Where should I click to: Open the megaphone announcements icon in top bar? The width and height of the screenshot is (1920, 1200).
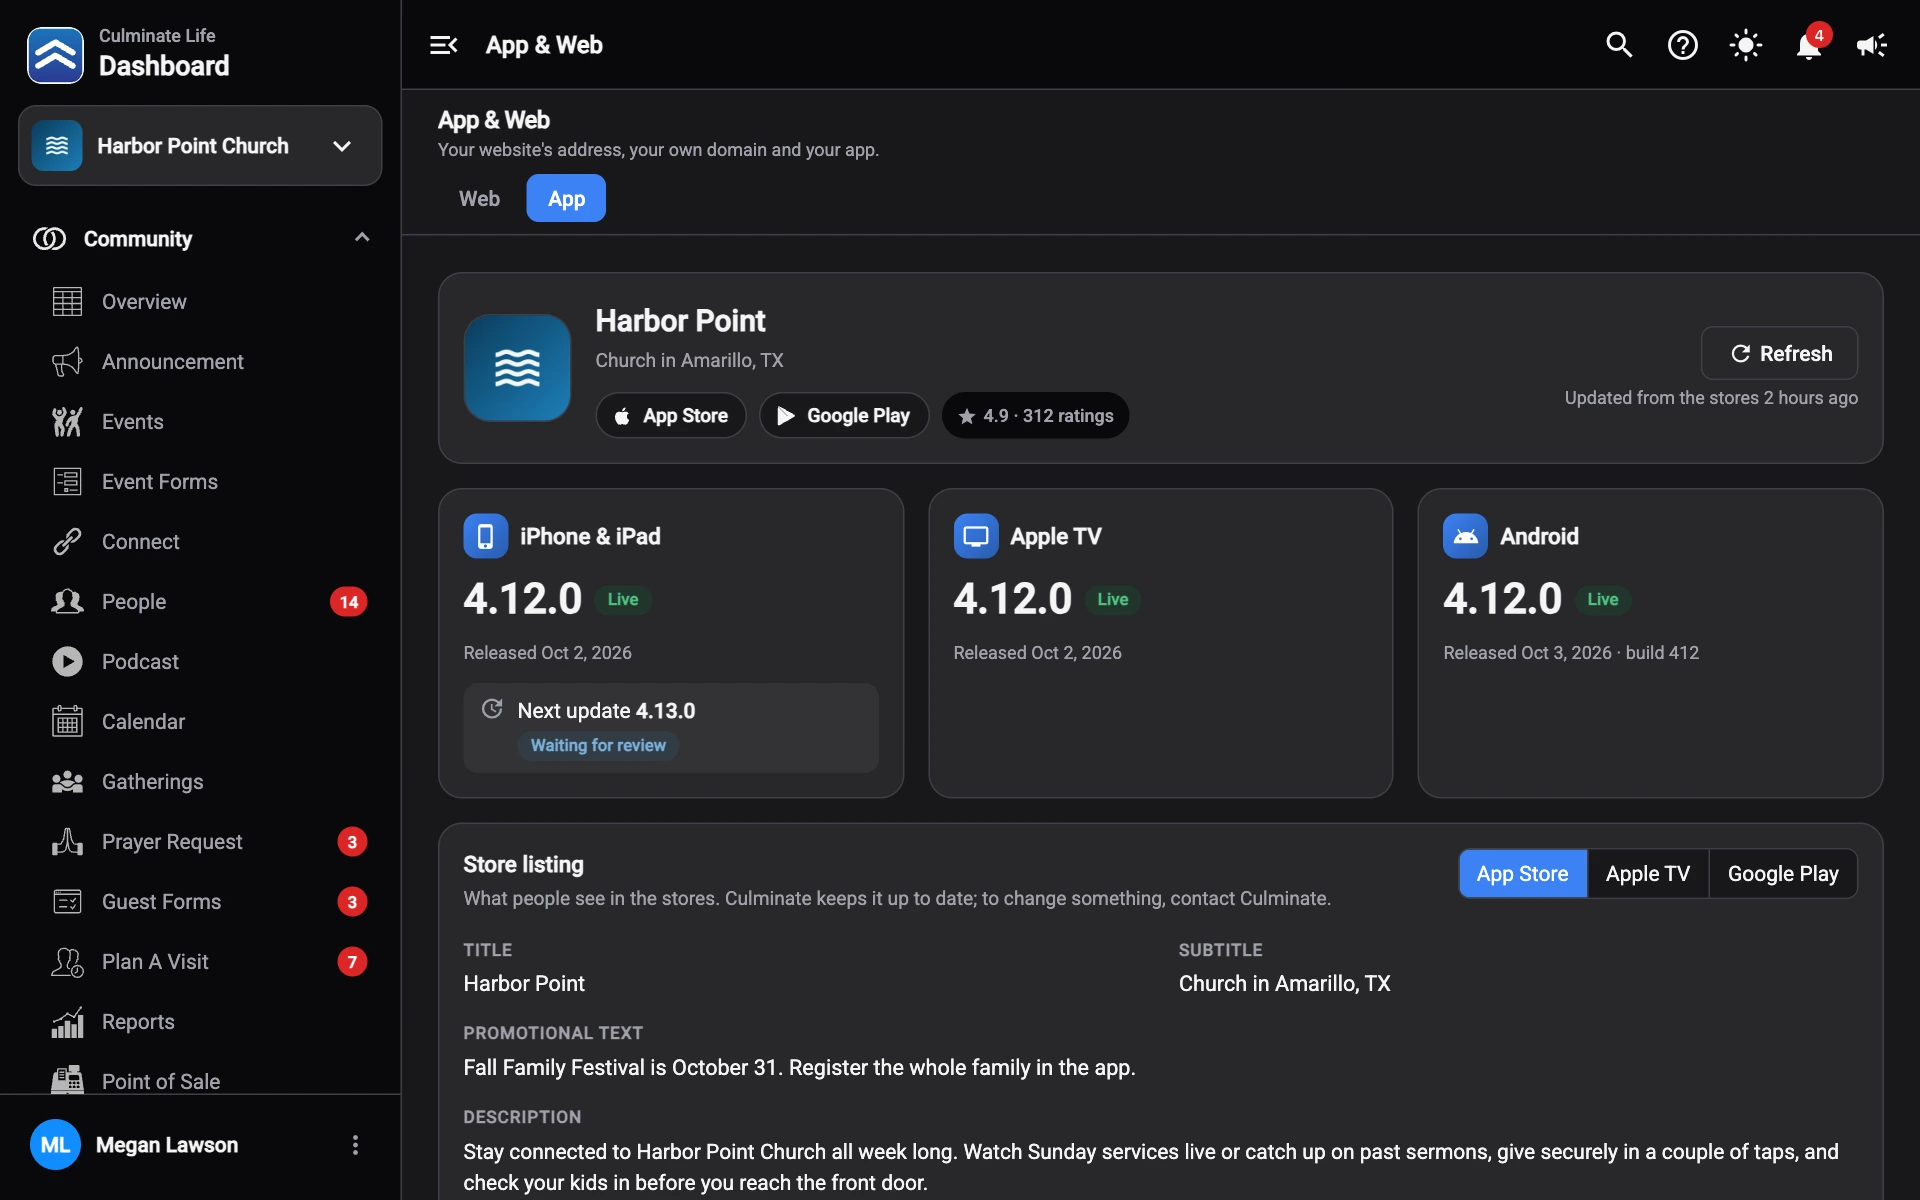[x=1872, y=45]
